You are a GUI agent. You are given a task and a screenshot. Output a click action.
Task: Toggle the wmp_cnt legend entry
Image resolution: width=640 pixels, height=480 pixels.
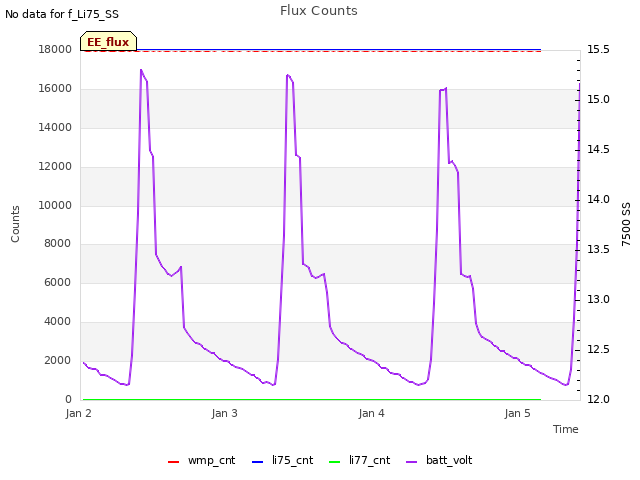tap(202, 460)
